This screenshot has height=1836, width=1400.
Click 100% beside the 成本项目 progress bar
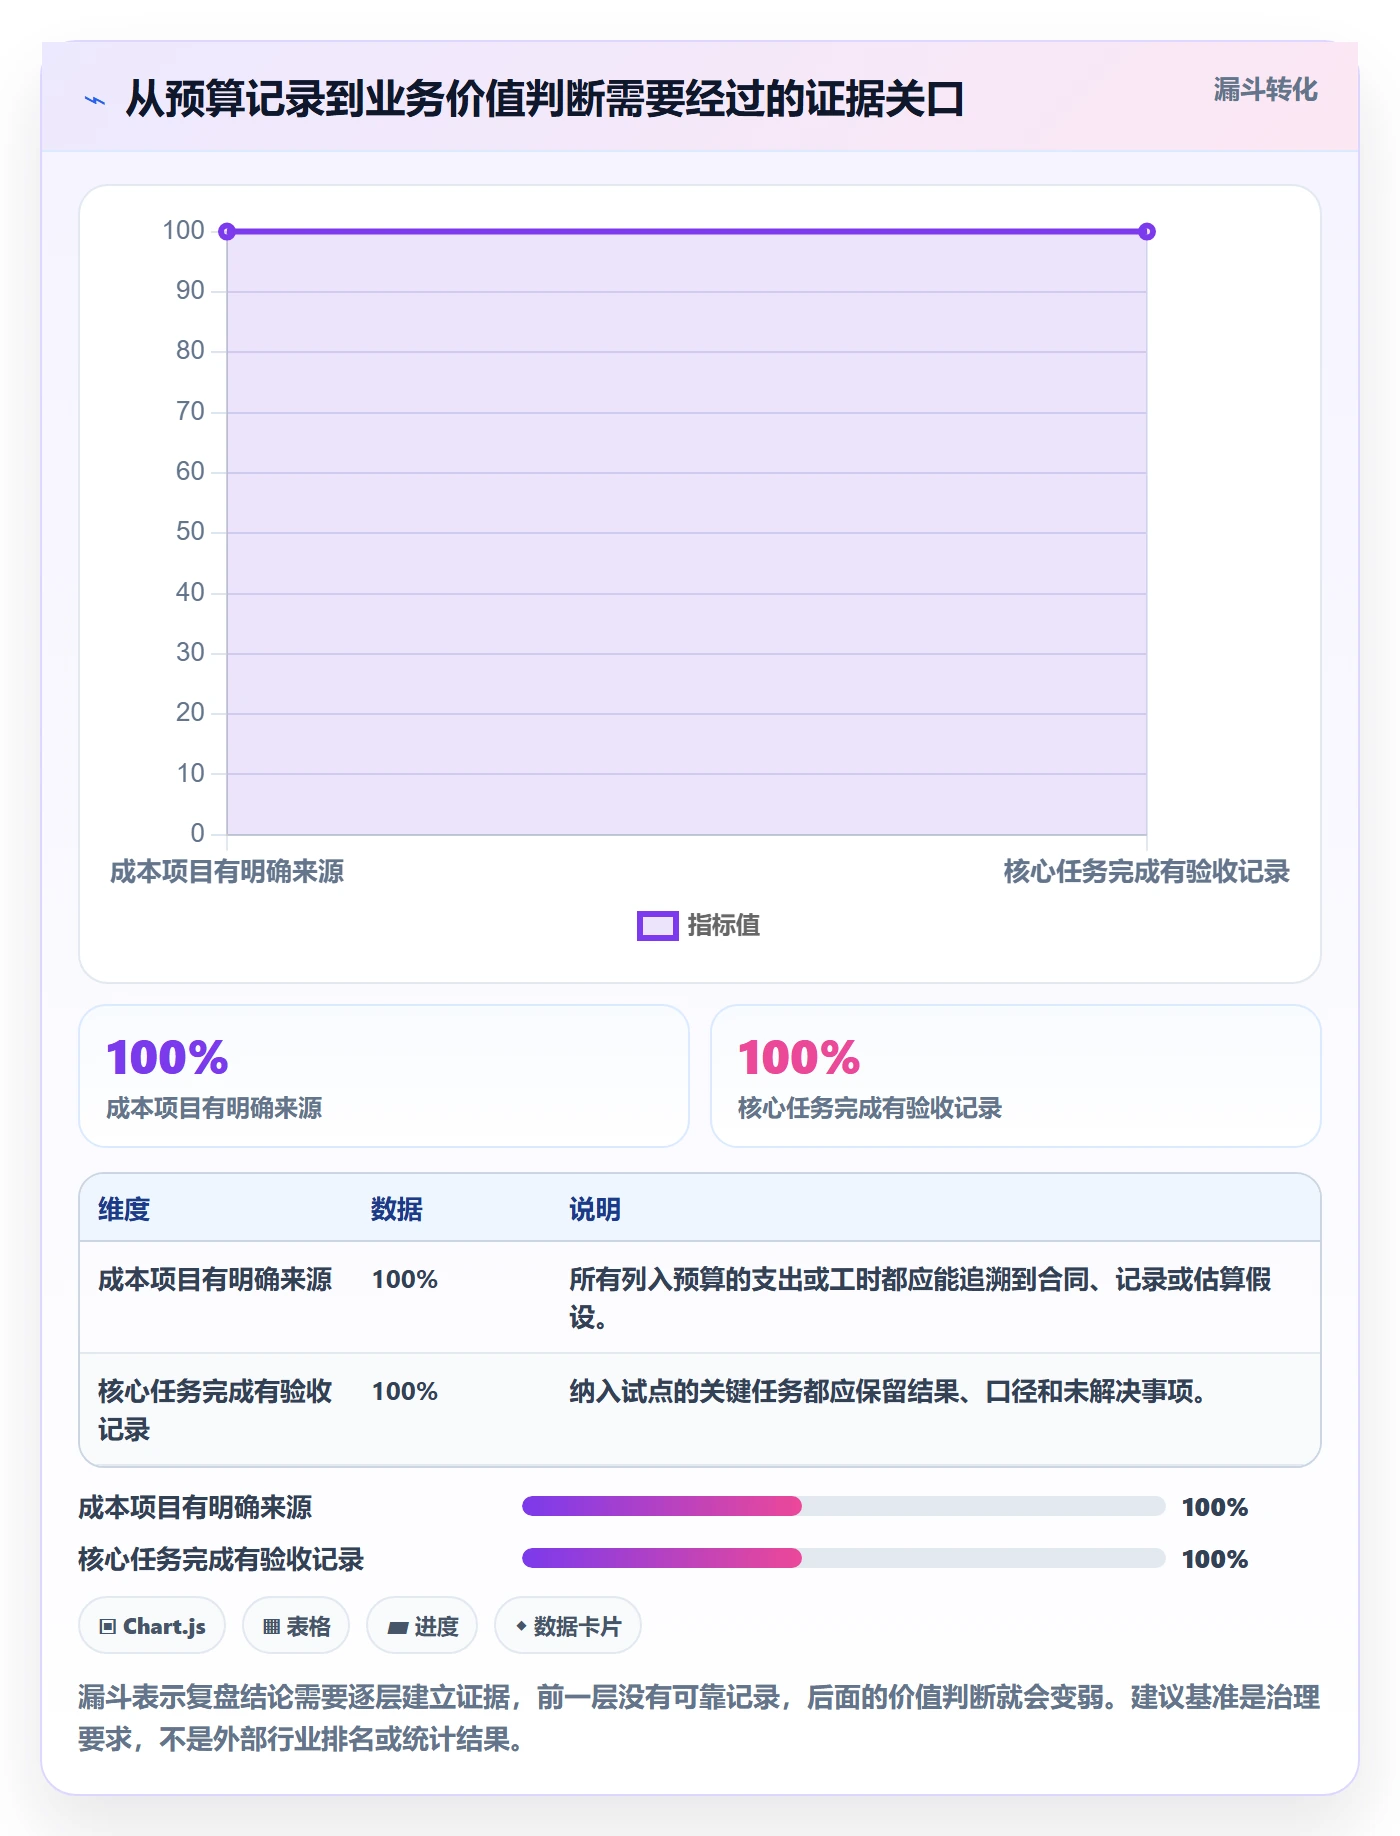(x=1215, y=1507)
